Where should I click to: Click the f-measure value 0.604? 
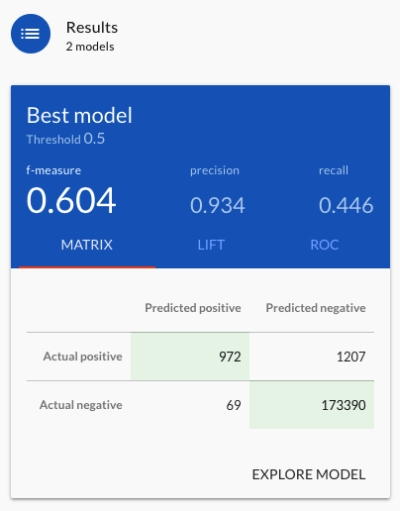click(71, 200)
